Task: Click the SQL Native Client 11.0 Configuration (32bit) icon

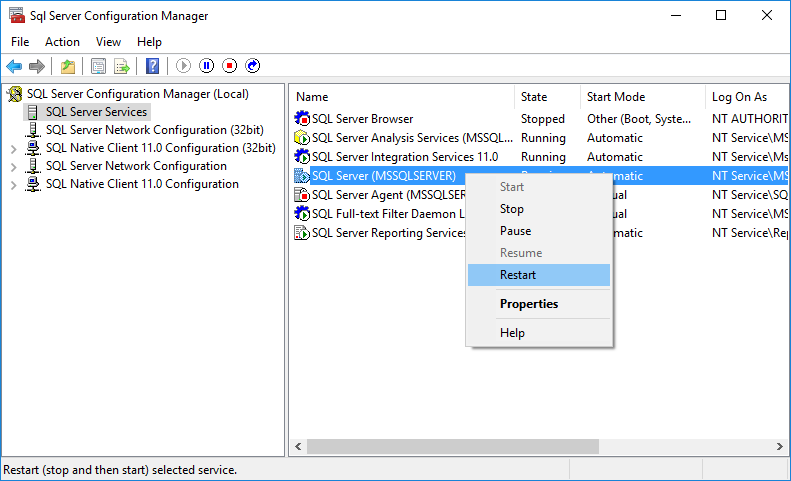Action: point(33,148)
